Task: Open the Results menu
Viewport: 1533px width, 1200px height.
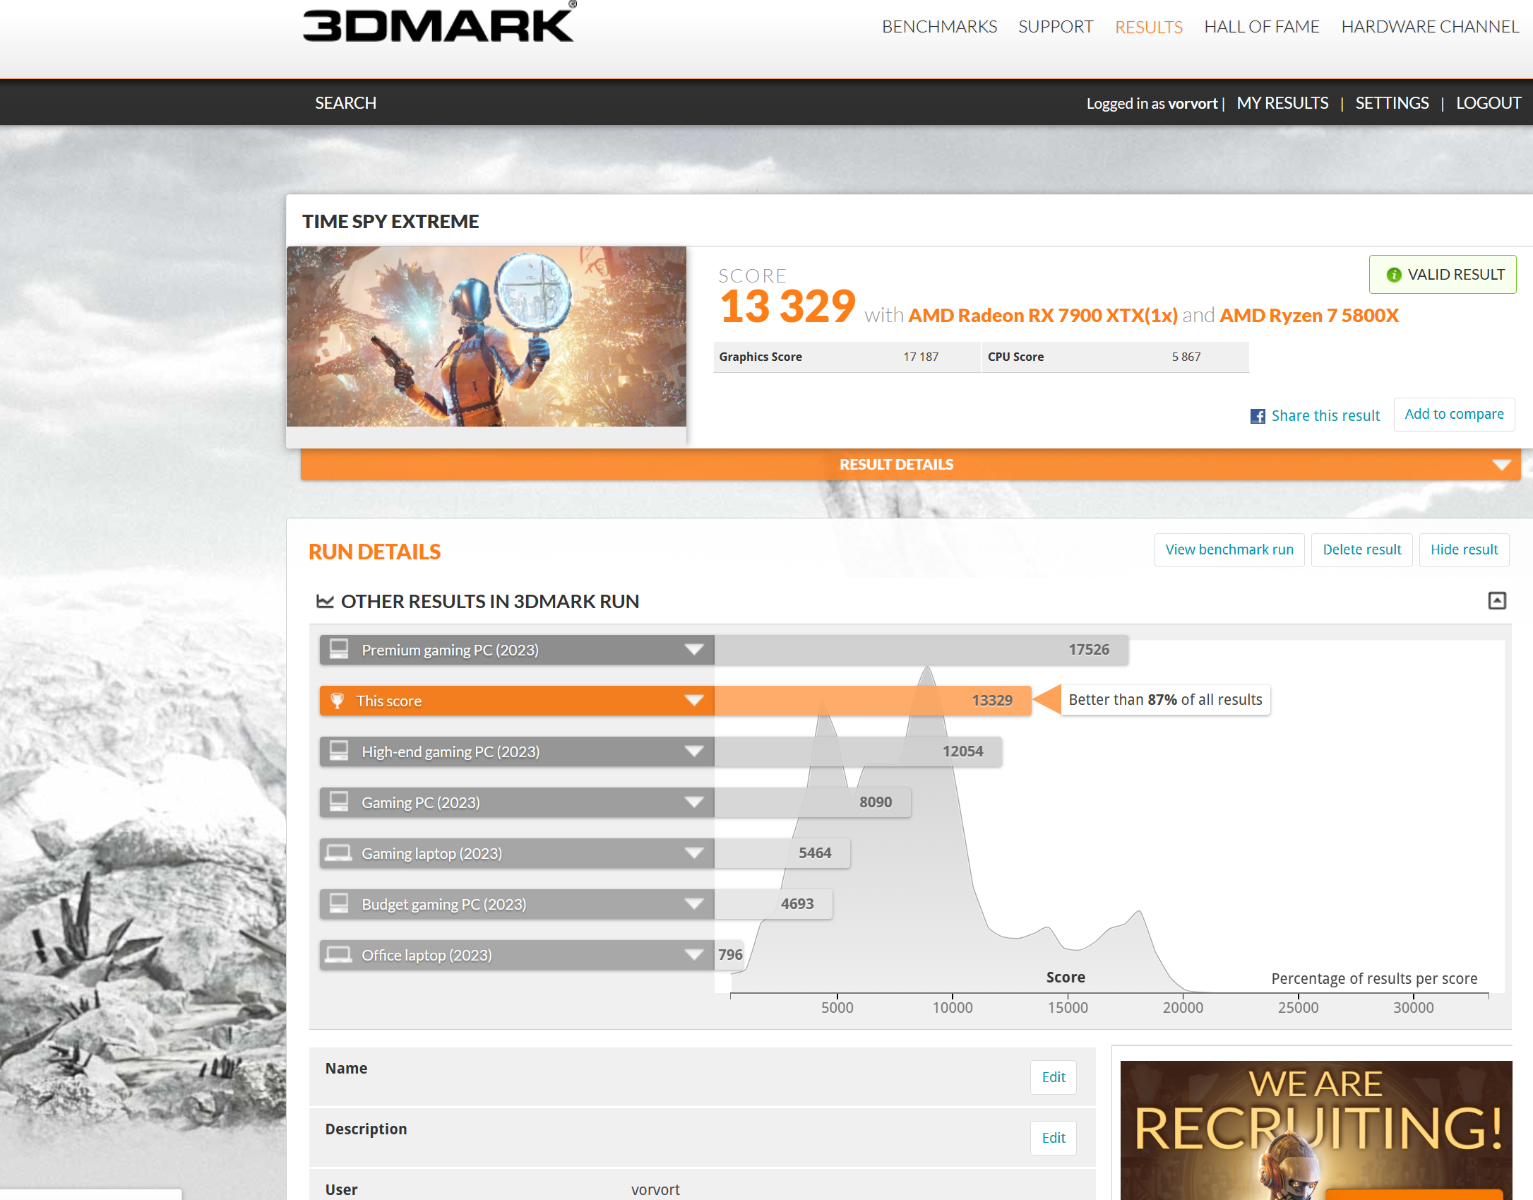Action: coord(1149,27)
